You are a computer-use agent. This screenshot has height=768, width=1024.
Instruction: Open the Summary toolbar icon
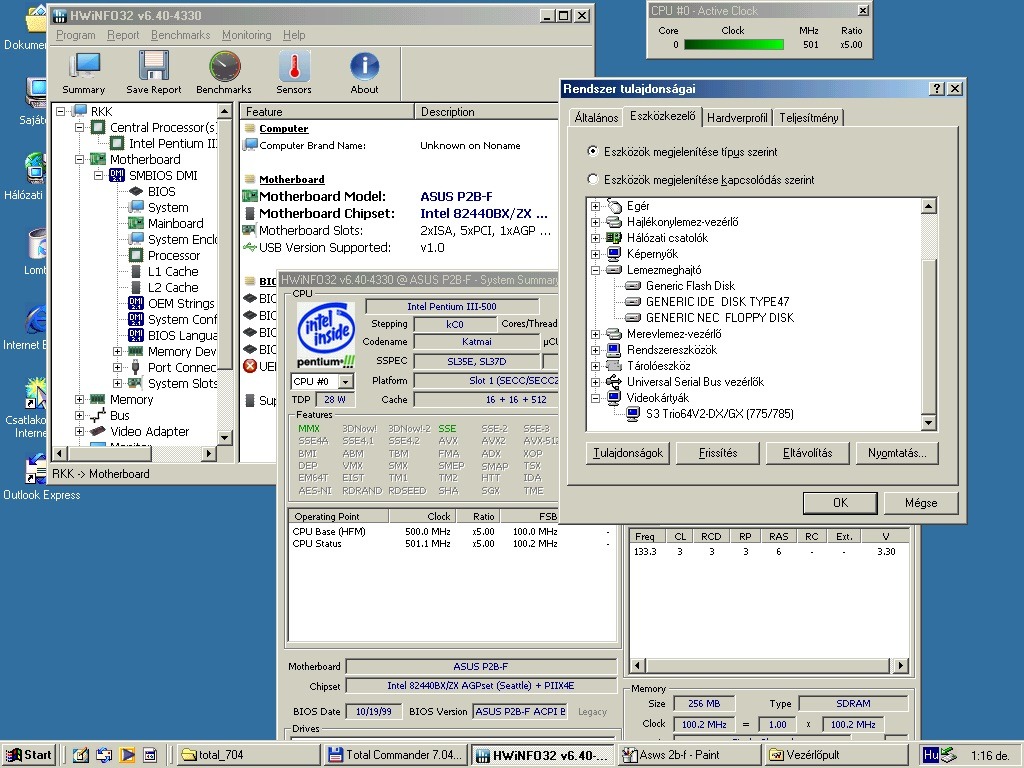(84, 67)
